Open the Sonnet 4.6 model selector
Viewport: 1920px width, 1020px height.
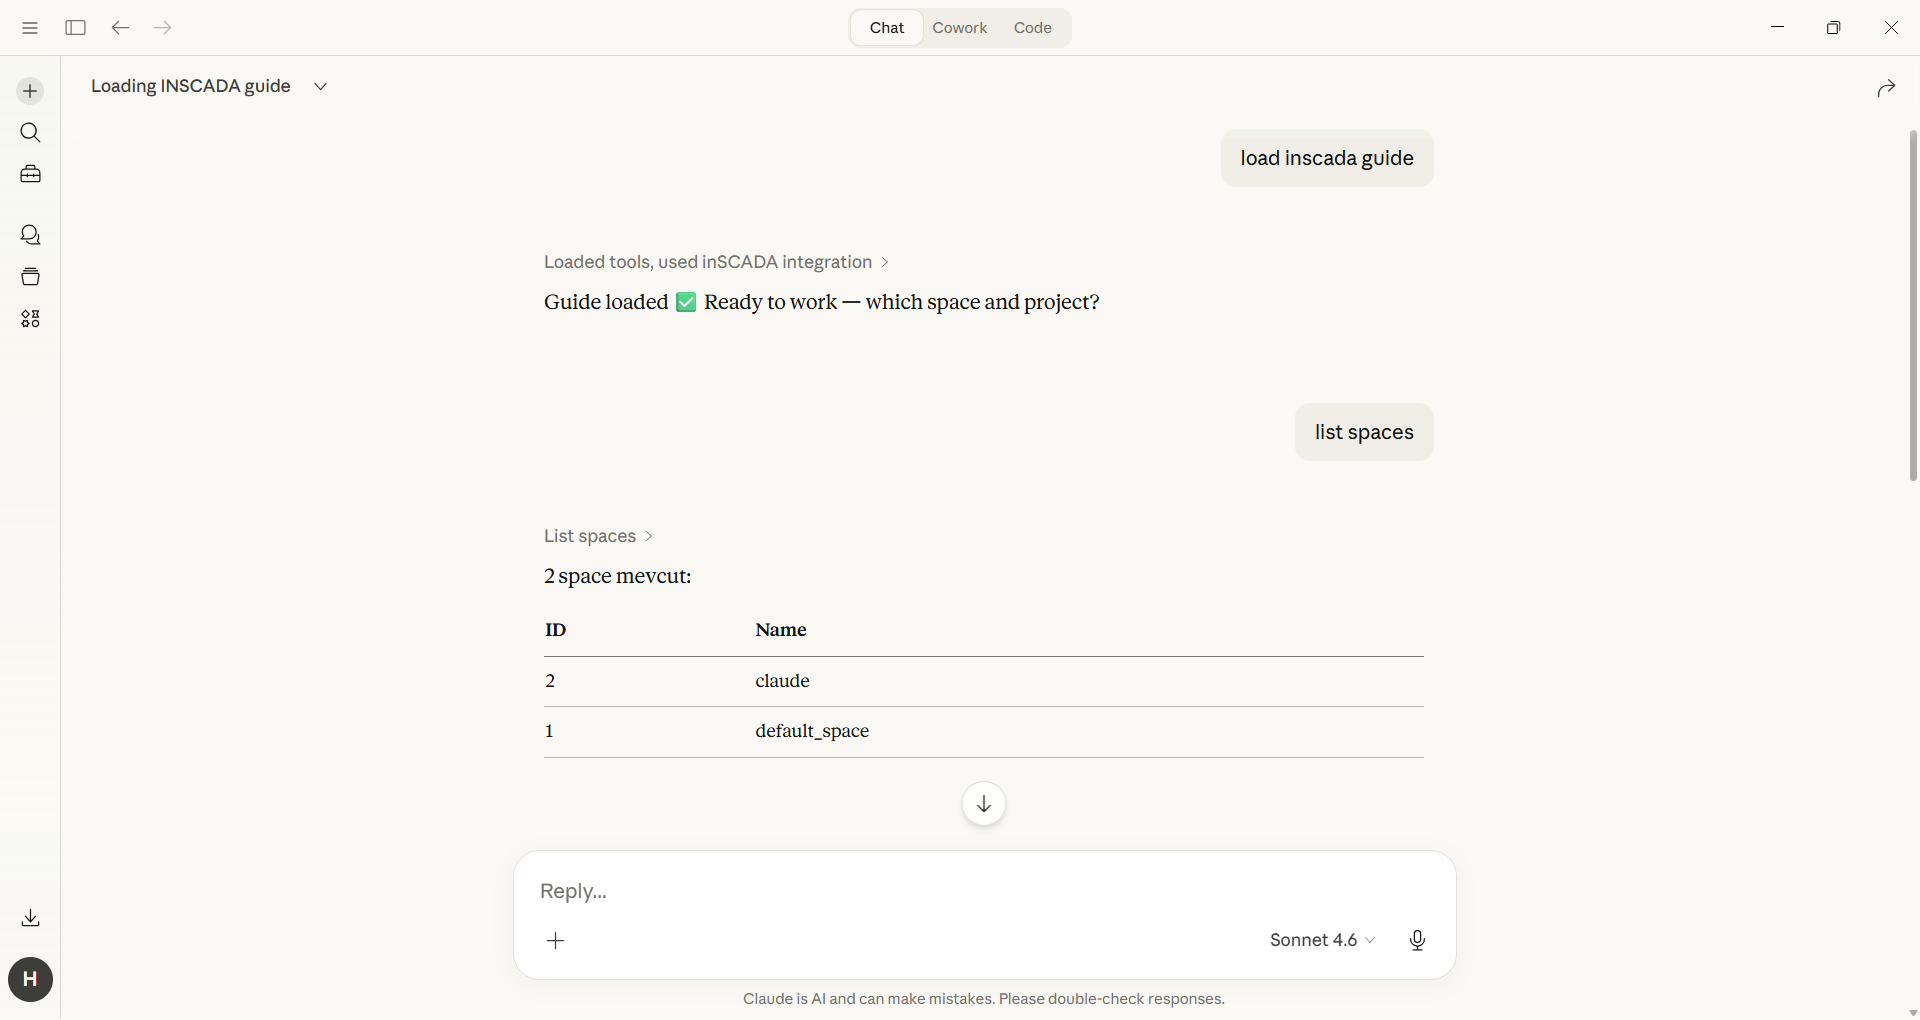click(x=1322, y=940)
